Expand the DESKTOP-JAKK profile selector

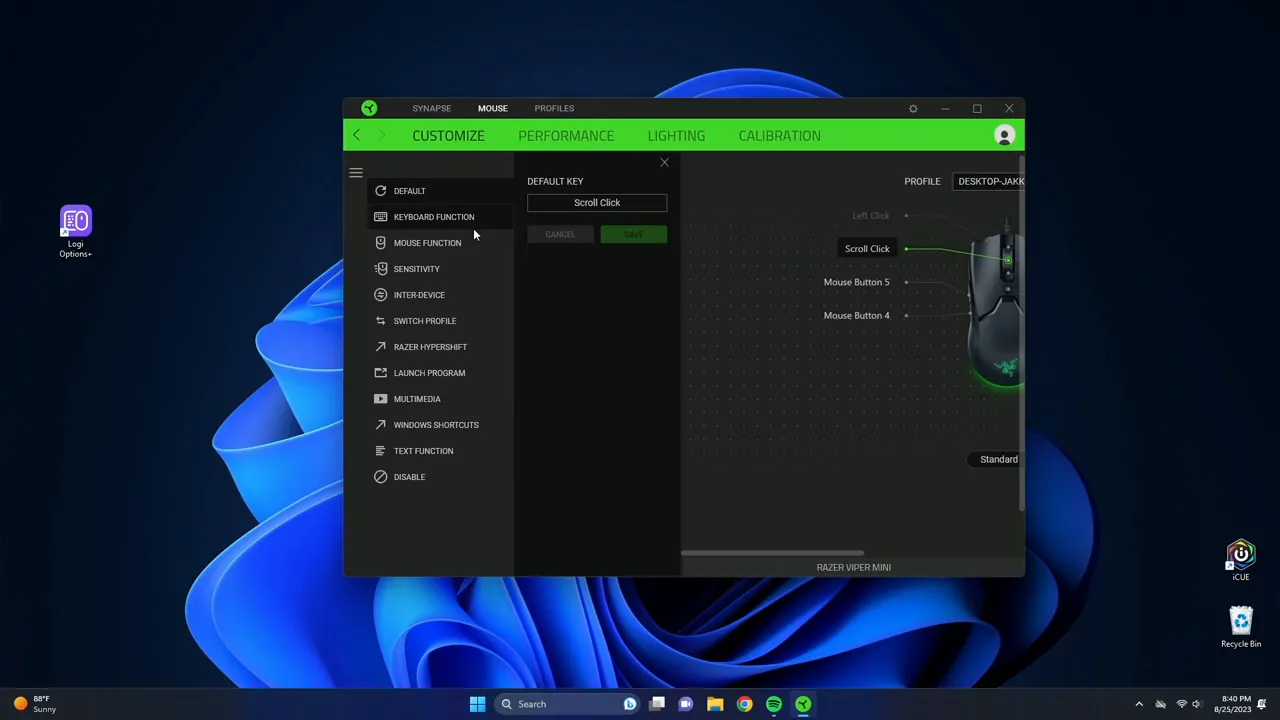click(991, 181)
